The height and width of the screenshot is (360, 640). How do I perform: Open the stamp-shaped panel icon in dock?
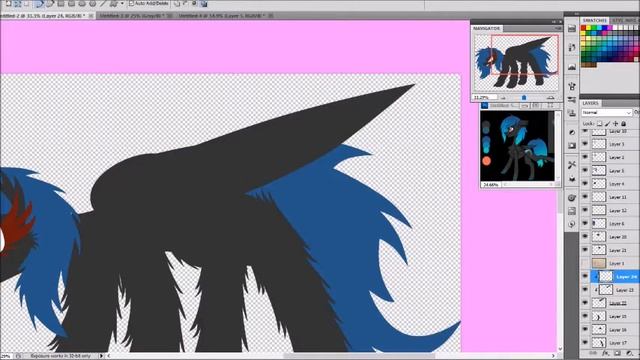[572, 113]
